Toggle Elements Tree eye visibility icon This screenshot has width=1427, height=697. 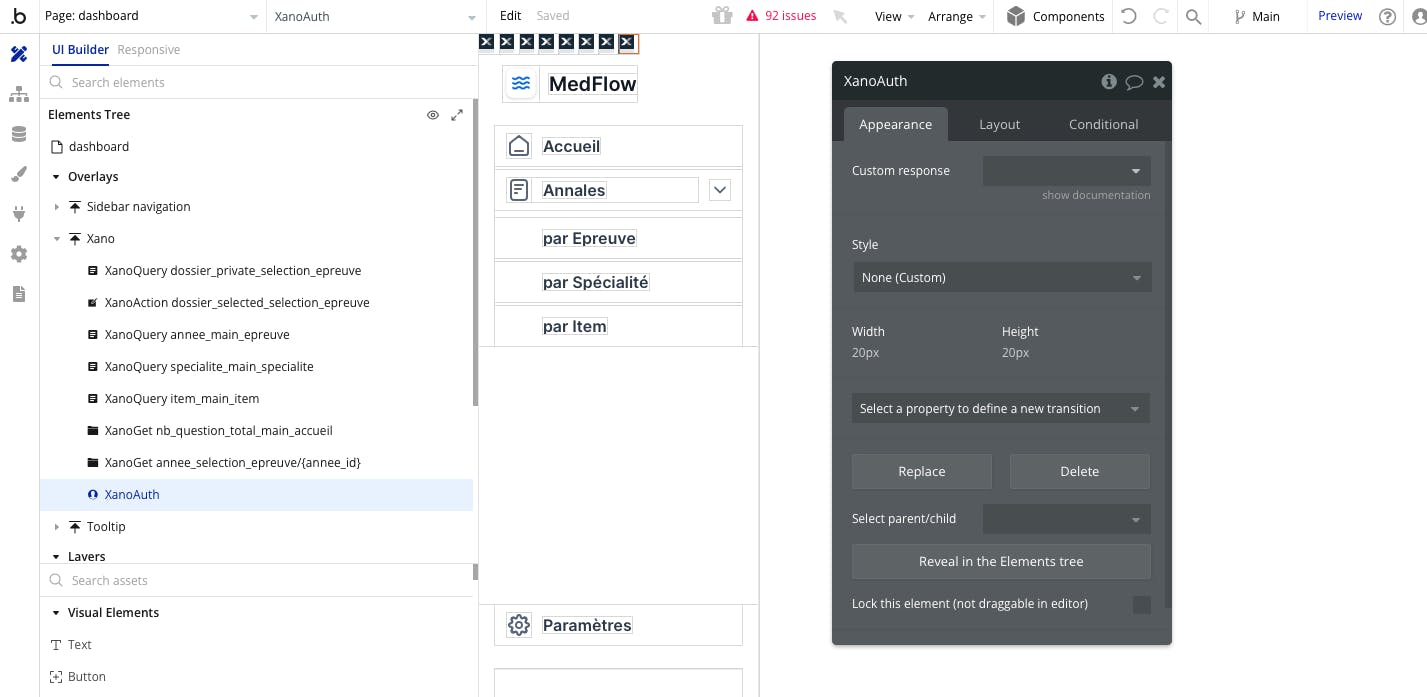tap(433, 115)
